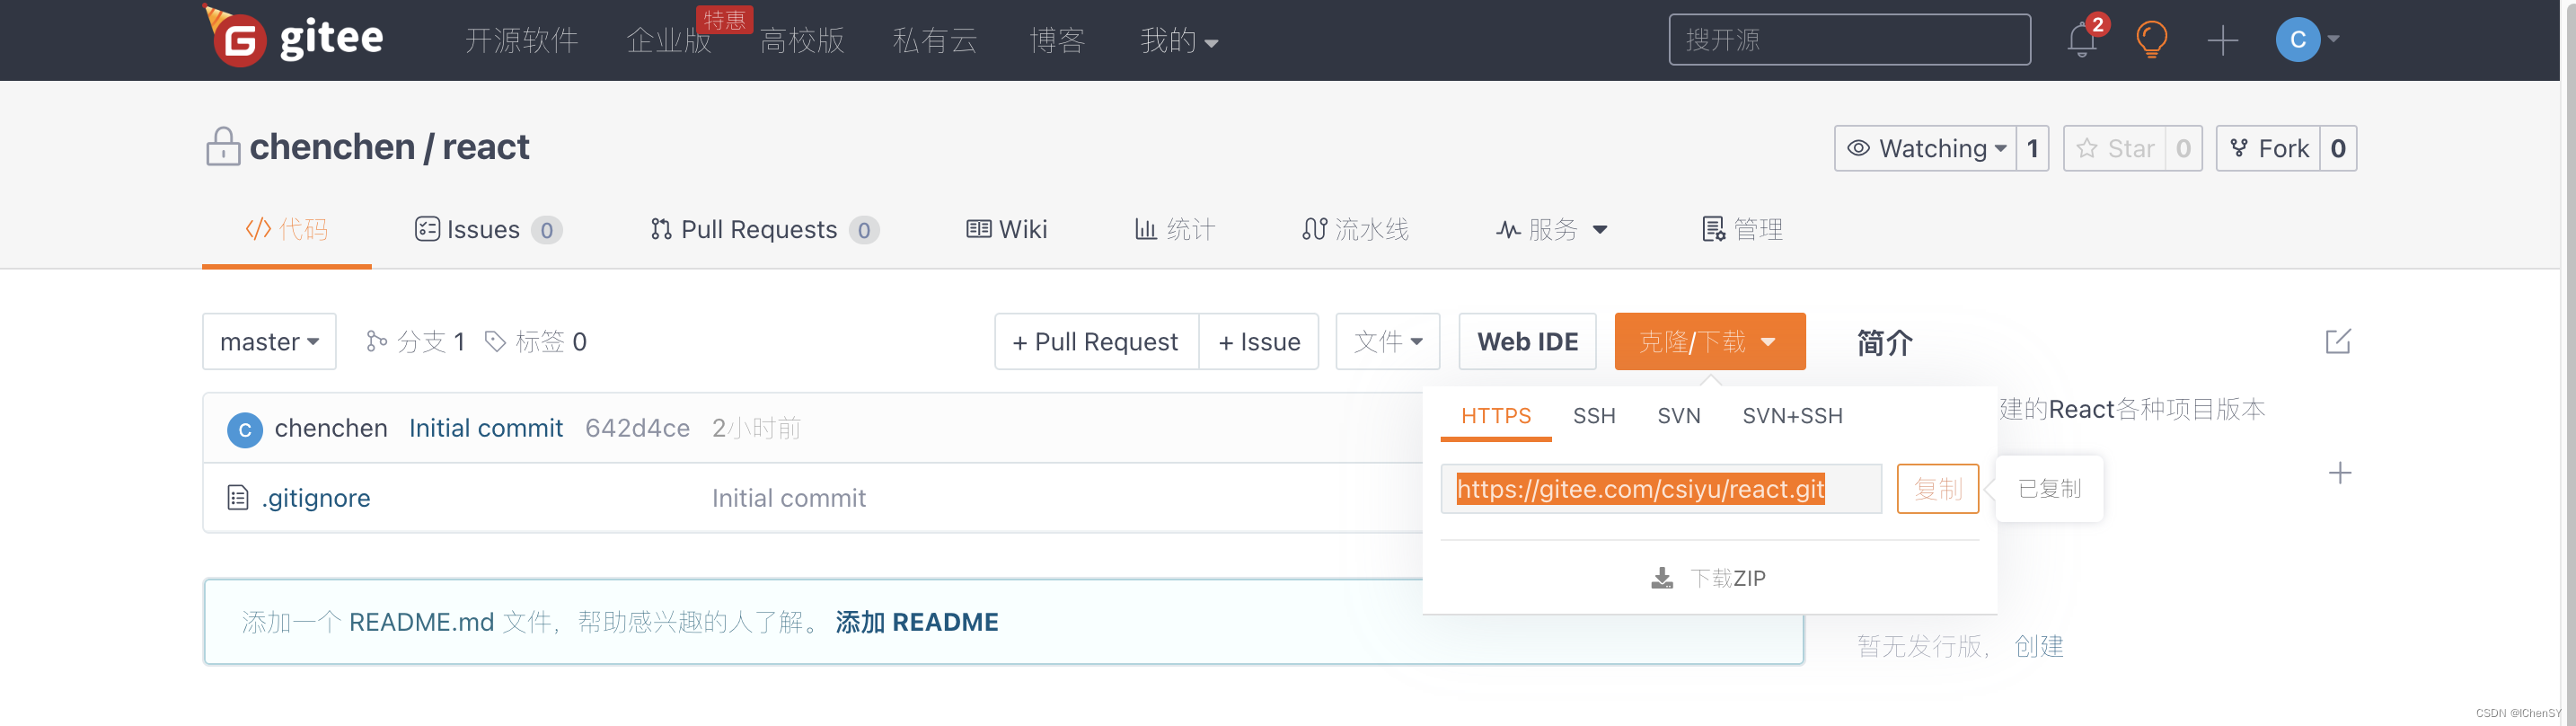
Task: Click the edit icon next to 简介
Action: tap(2338, 341)
